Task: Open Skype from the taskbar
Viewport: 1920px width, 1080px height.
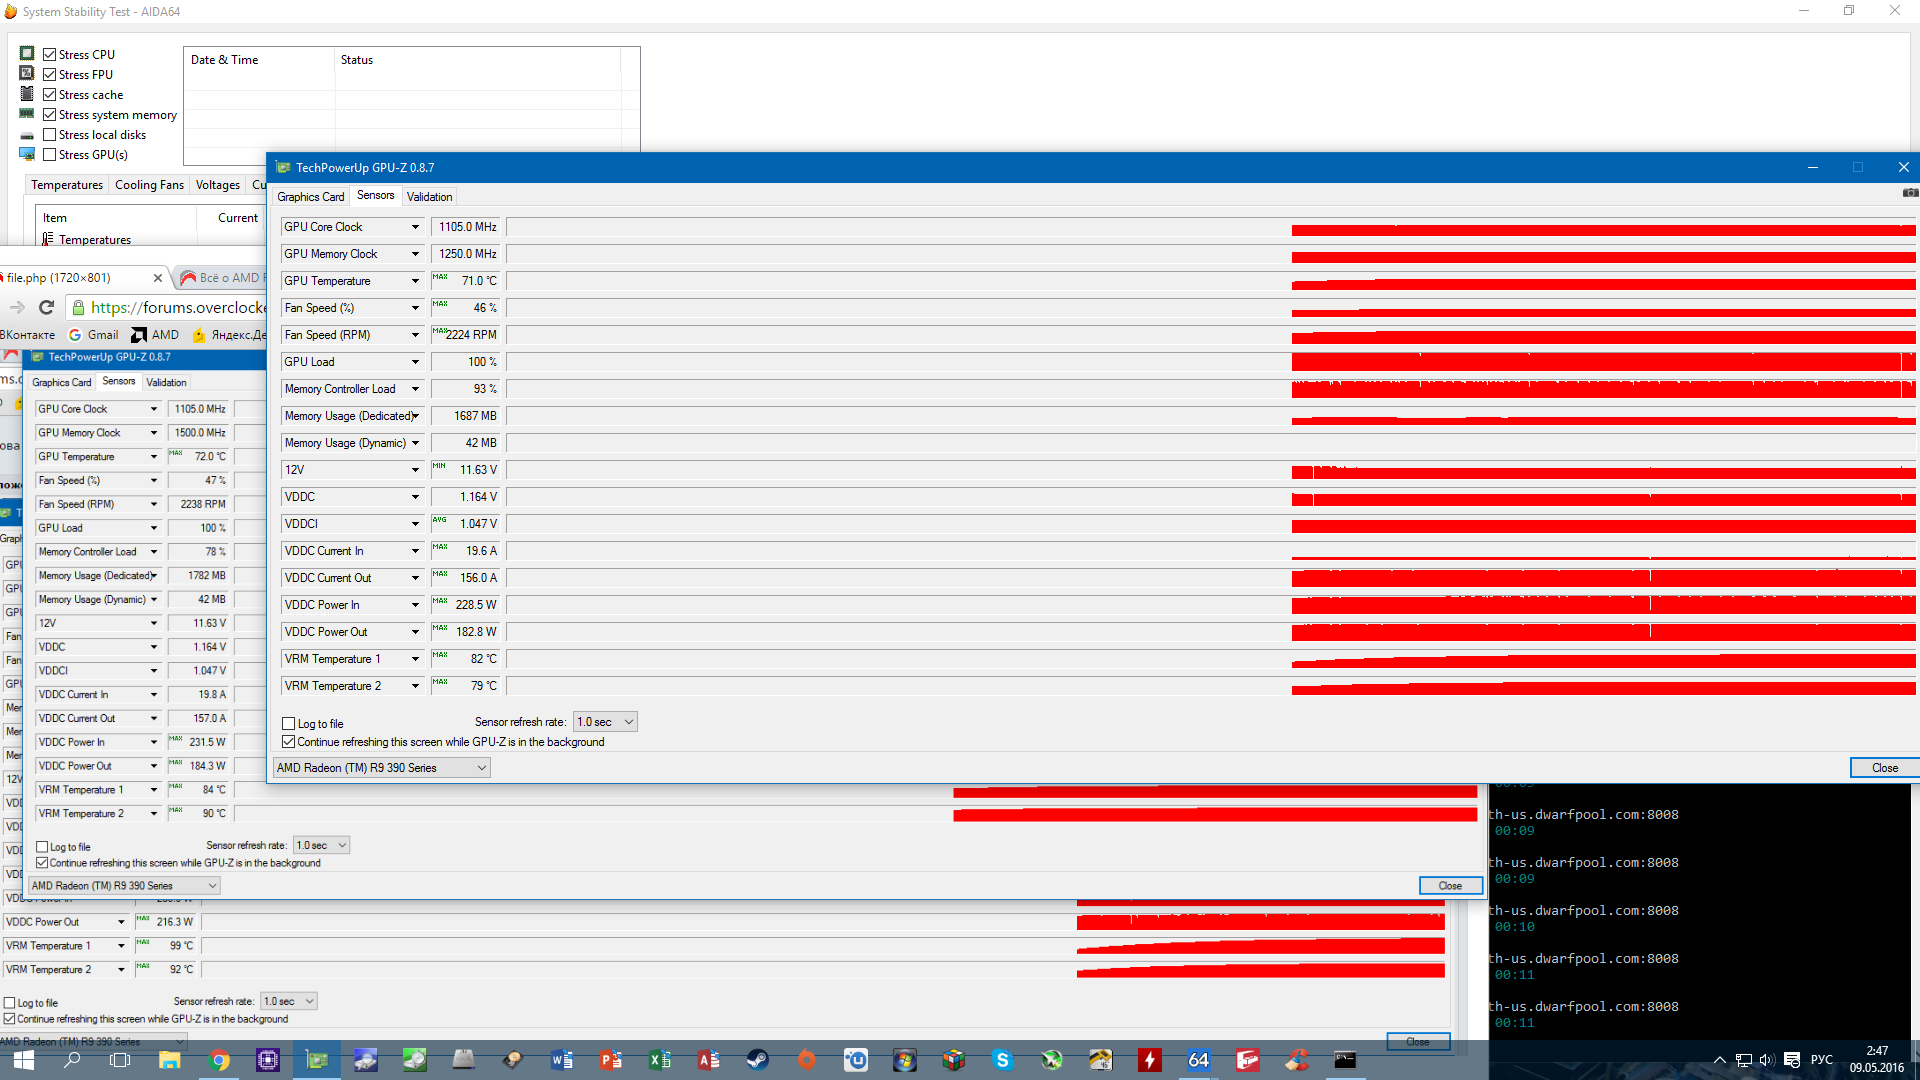Action: [1002, 1060]
